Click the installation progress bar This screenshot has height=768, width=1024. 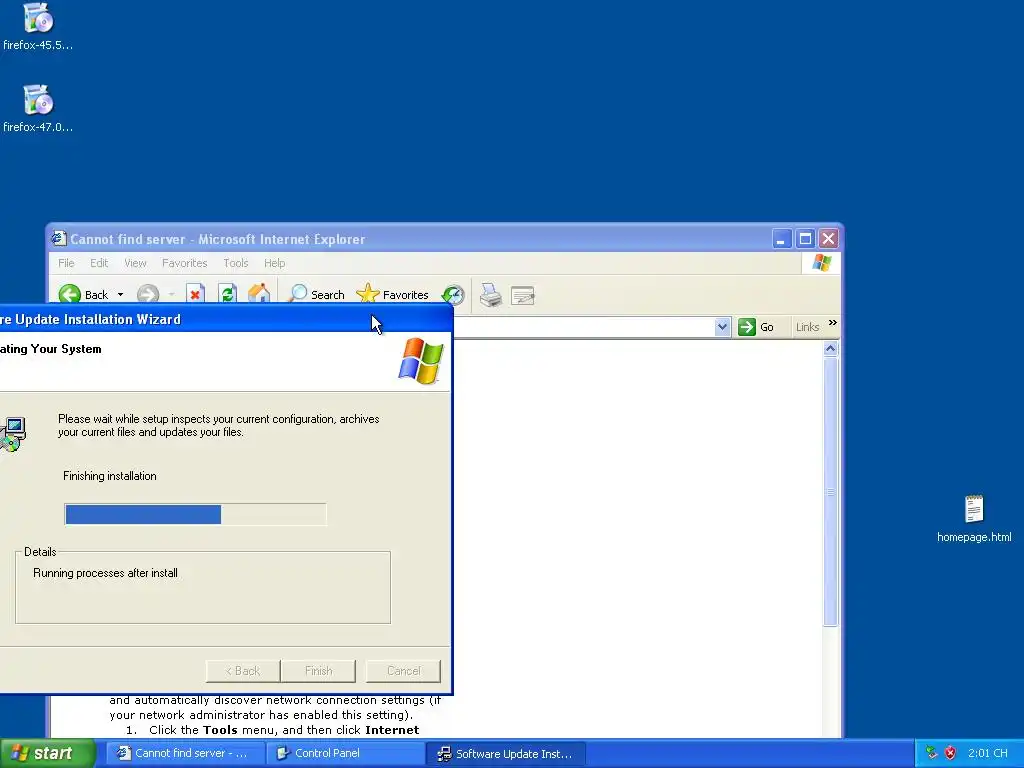pos(195,515)
